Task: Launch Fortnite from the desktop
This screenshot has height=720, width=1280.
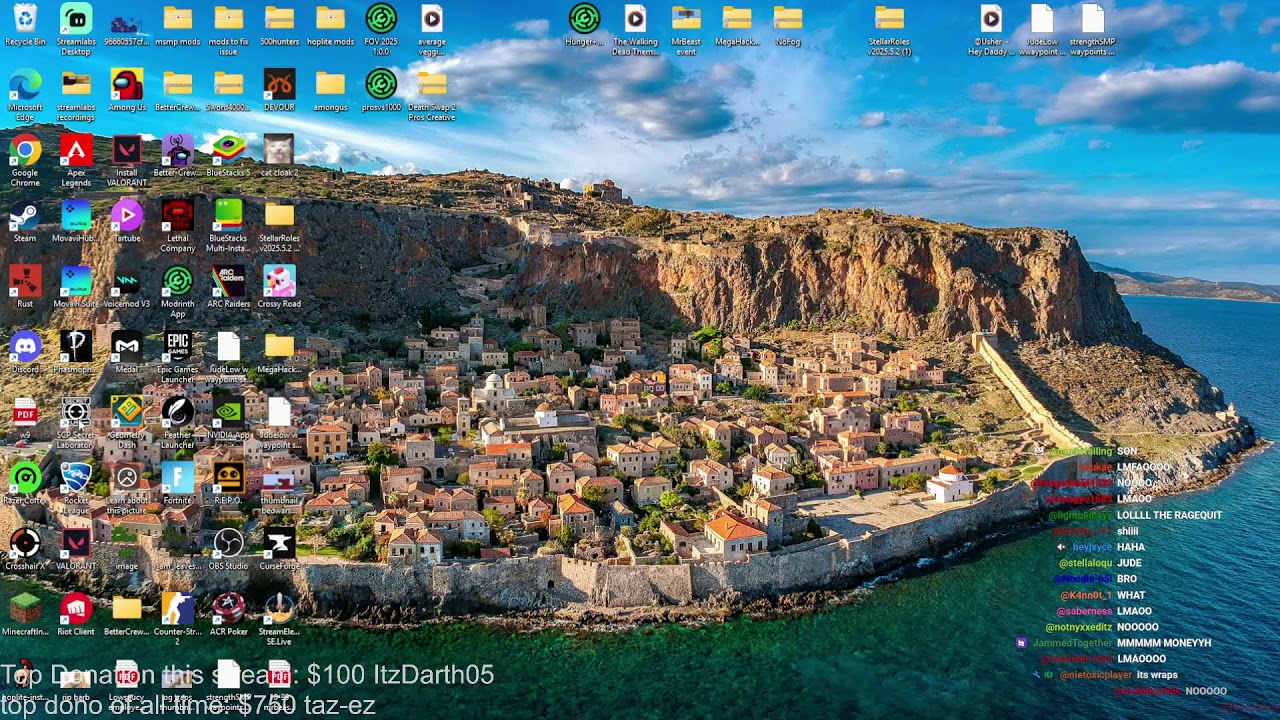Action: (x=178, y=477)
